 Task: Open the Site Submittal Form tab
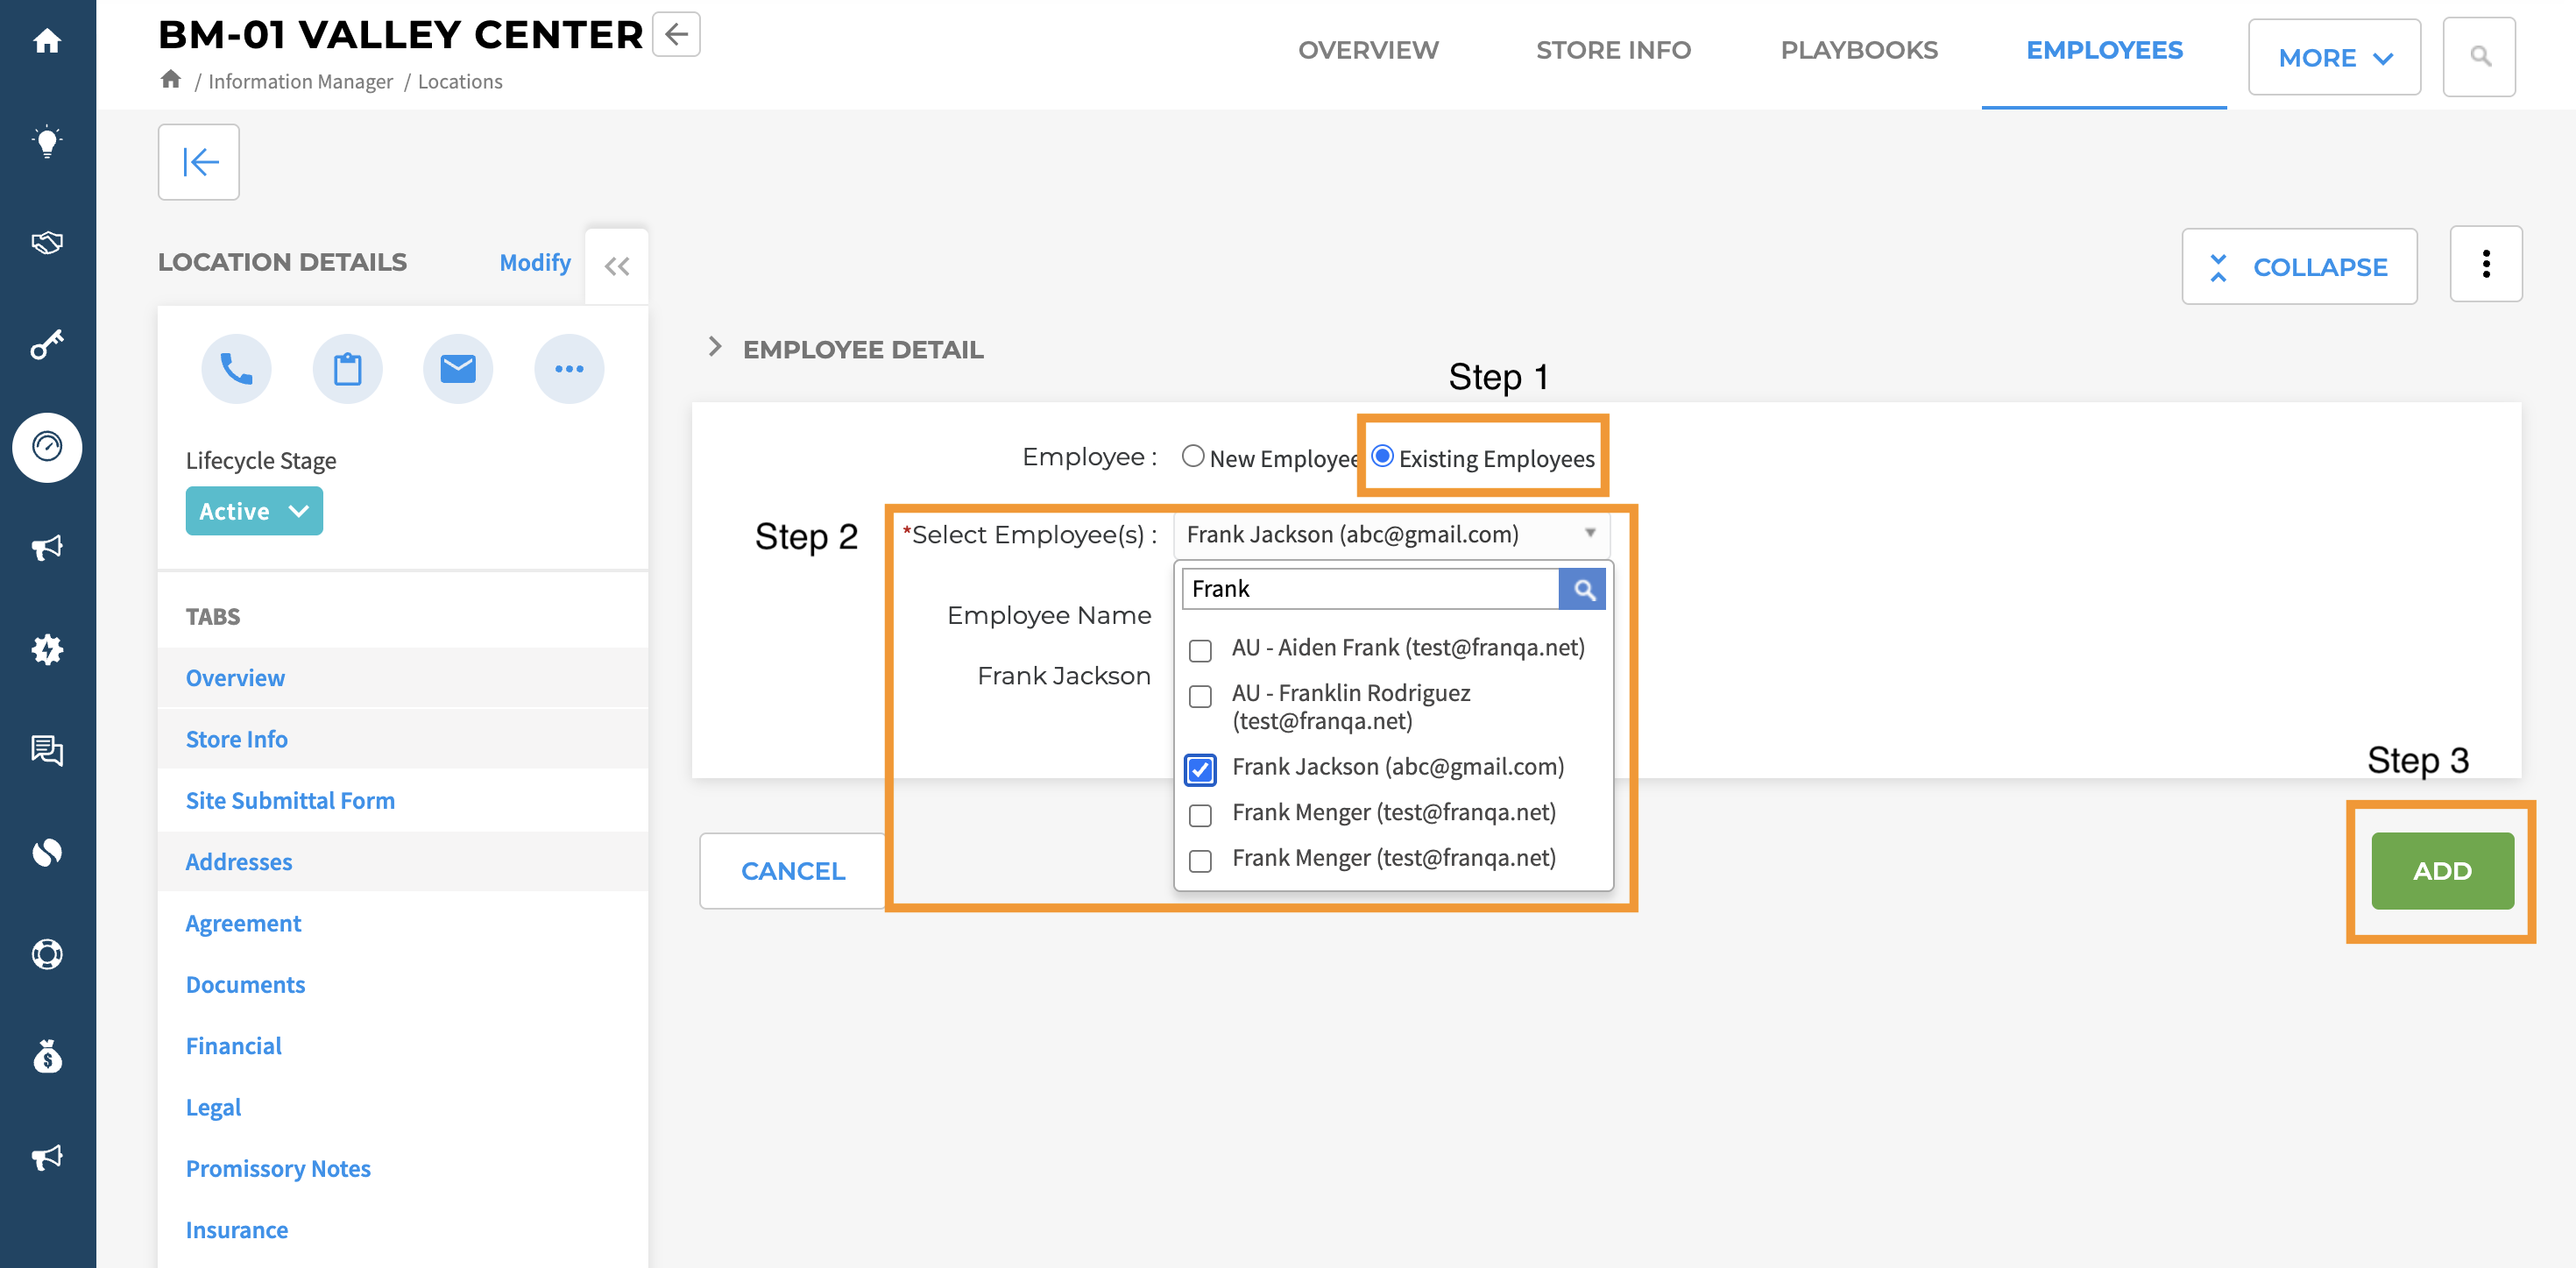coord(290,800)
